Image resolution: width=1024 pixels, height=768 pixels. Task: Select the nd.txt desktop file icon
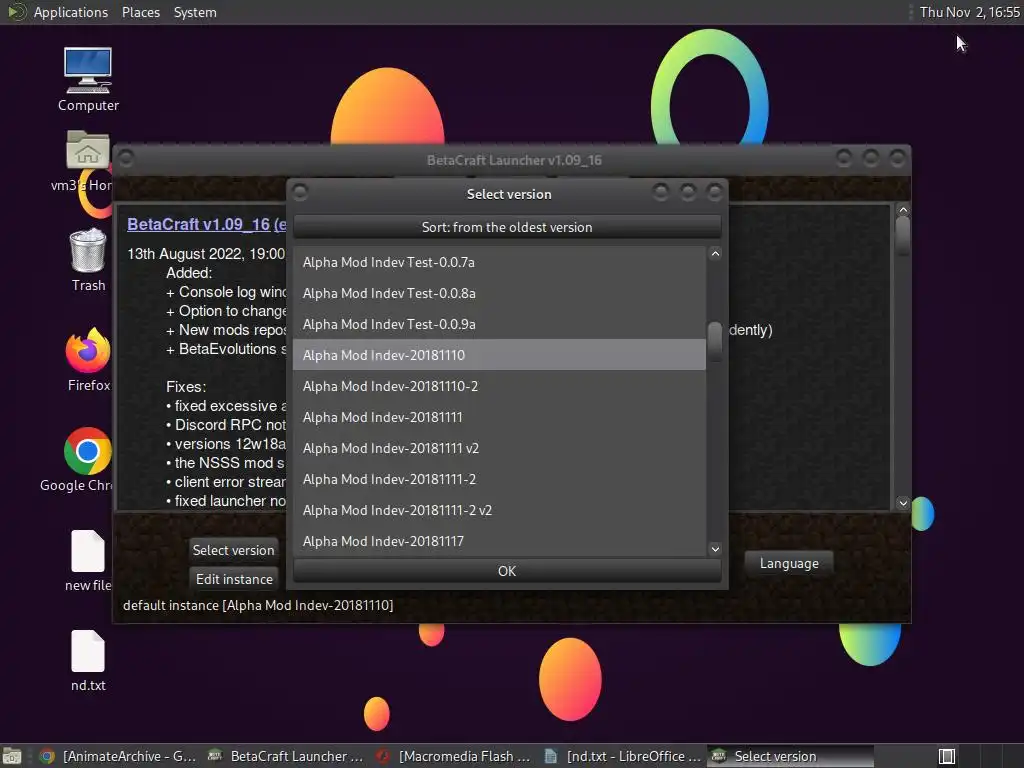[x=88, y=660]
